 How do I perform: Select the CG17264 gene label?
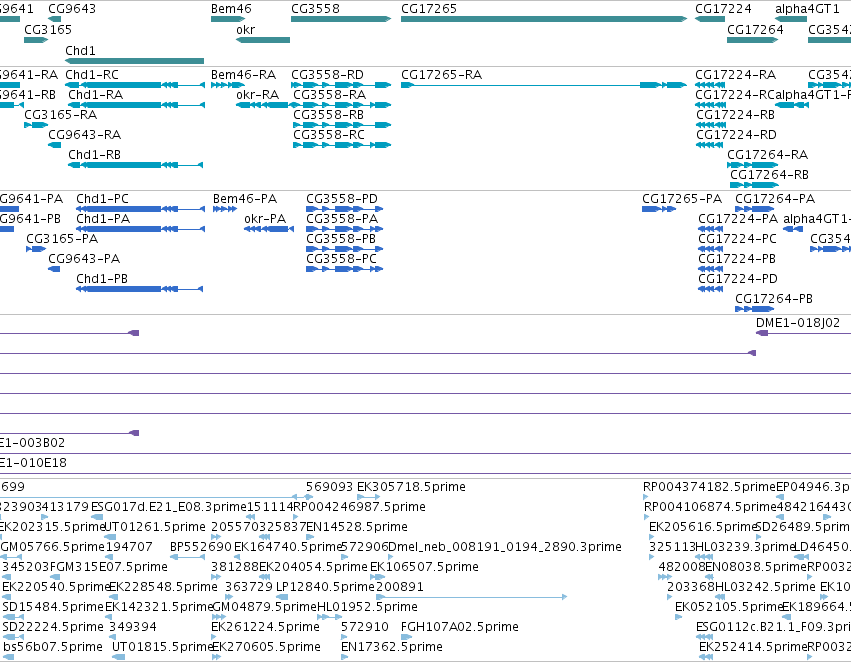(755, 29)
